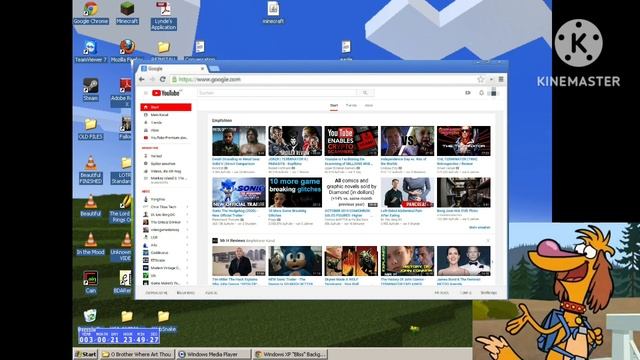This screenshot has height=360, width=640.
Task: Click the YouTube search magnifier button
Action: tap(365, 93)
